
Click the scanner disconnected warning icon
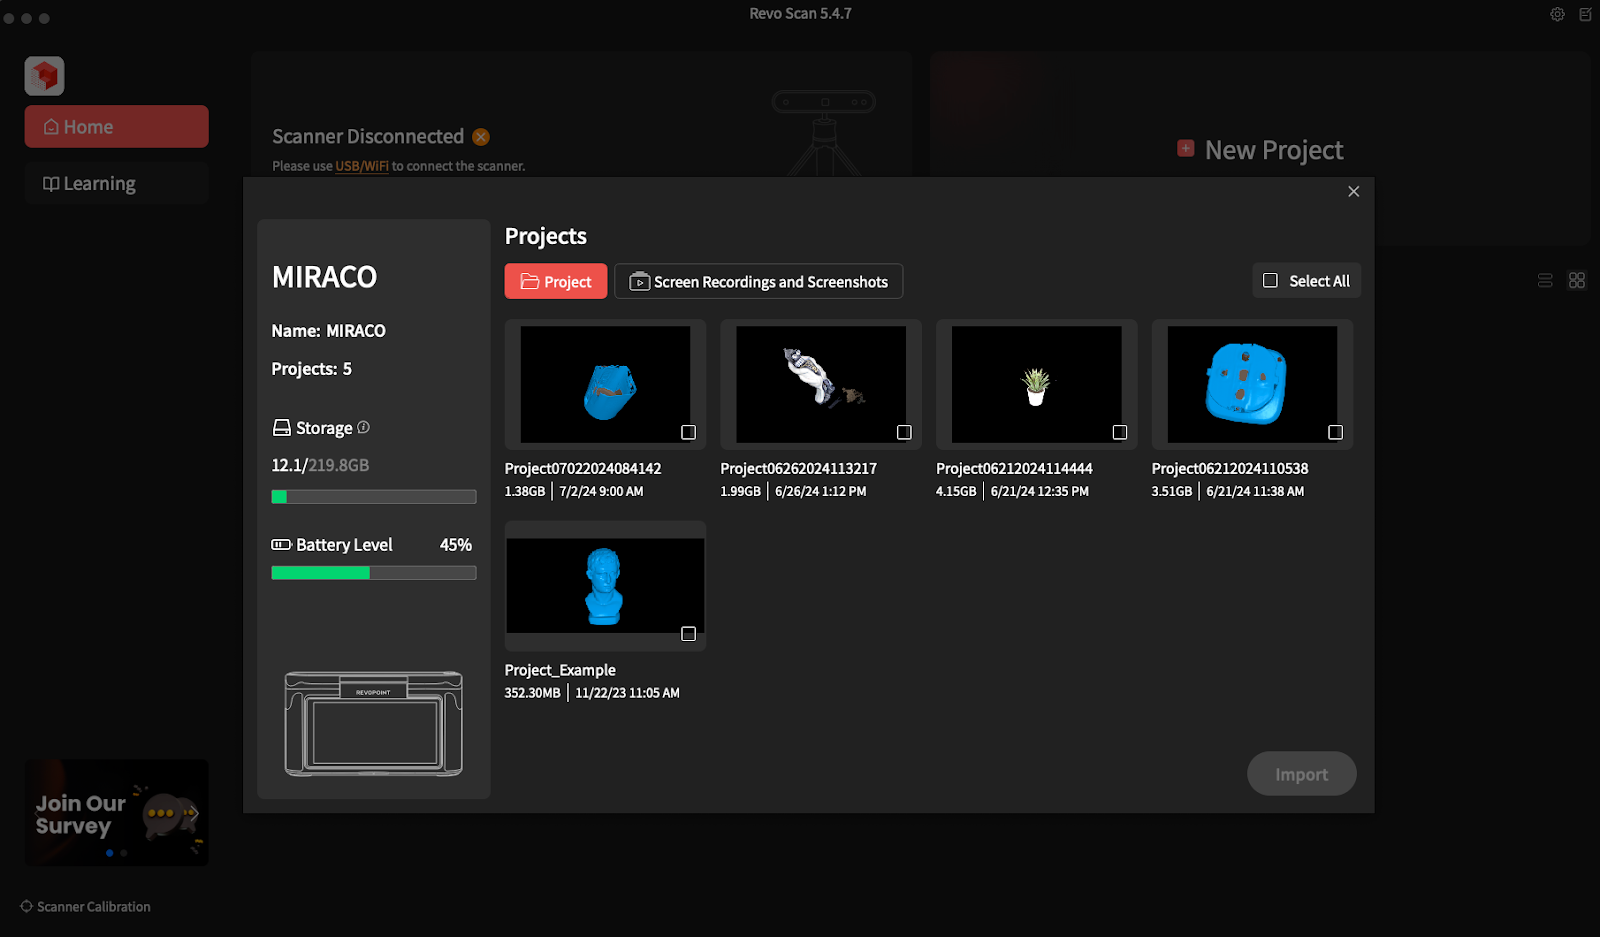(481, 137)
